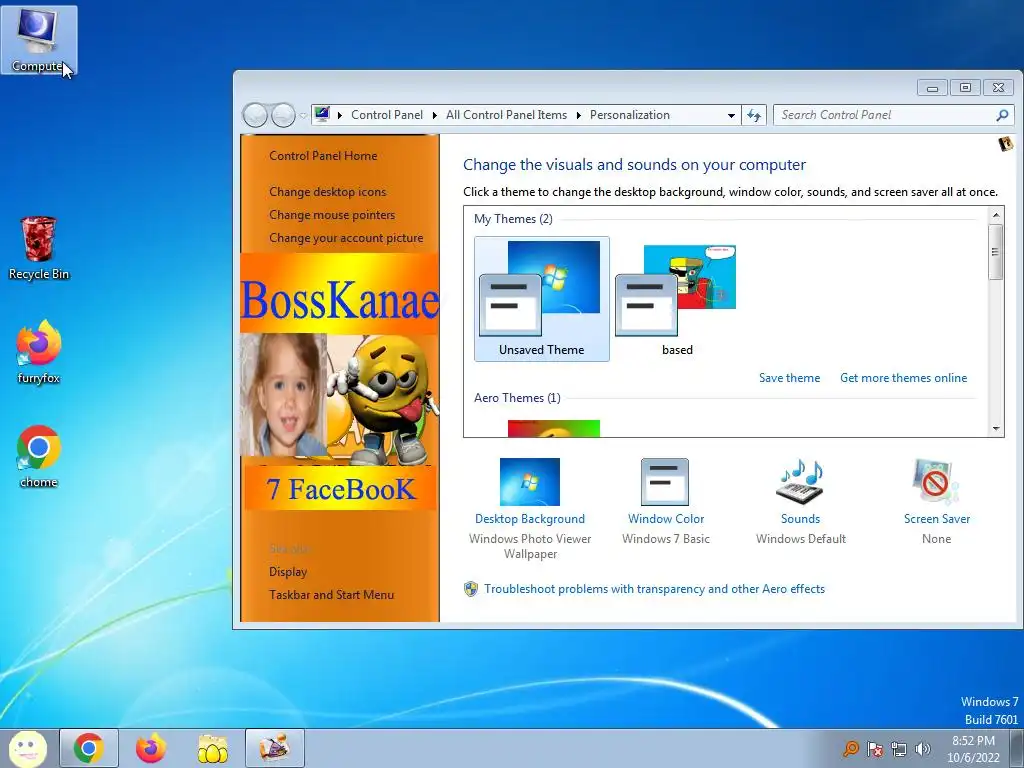The height and width of the screenshot is (768, 1024).
Task: Click the search magnifier icon
Action: coord(1002,115)
